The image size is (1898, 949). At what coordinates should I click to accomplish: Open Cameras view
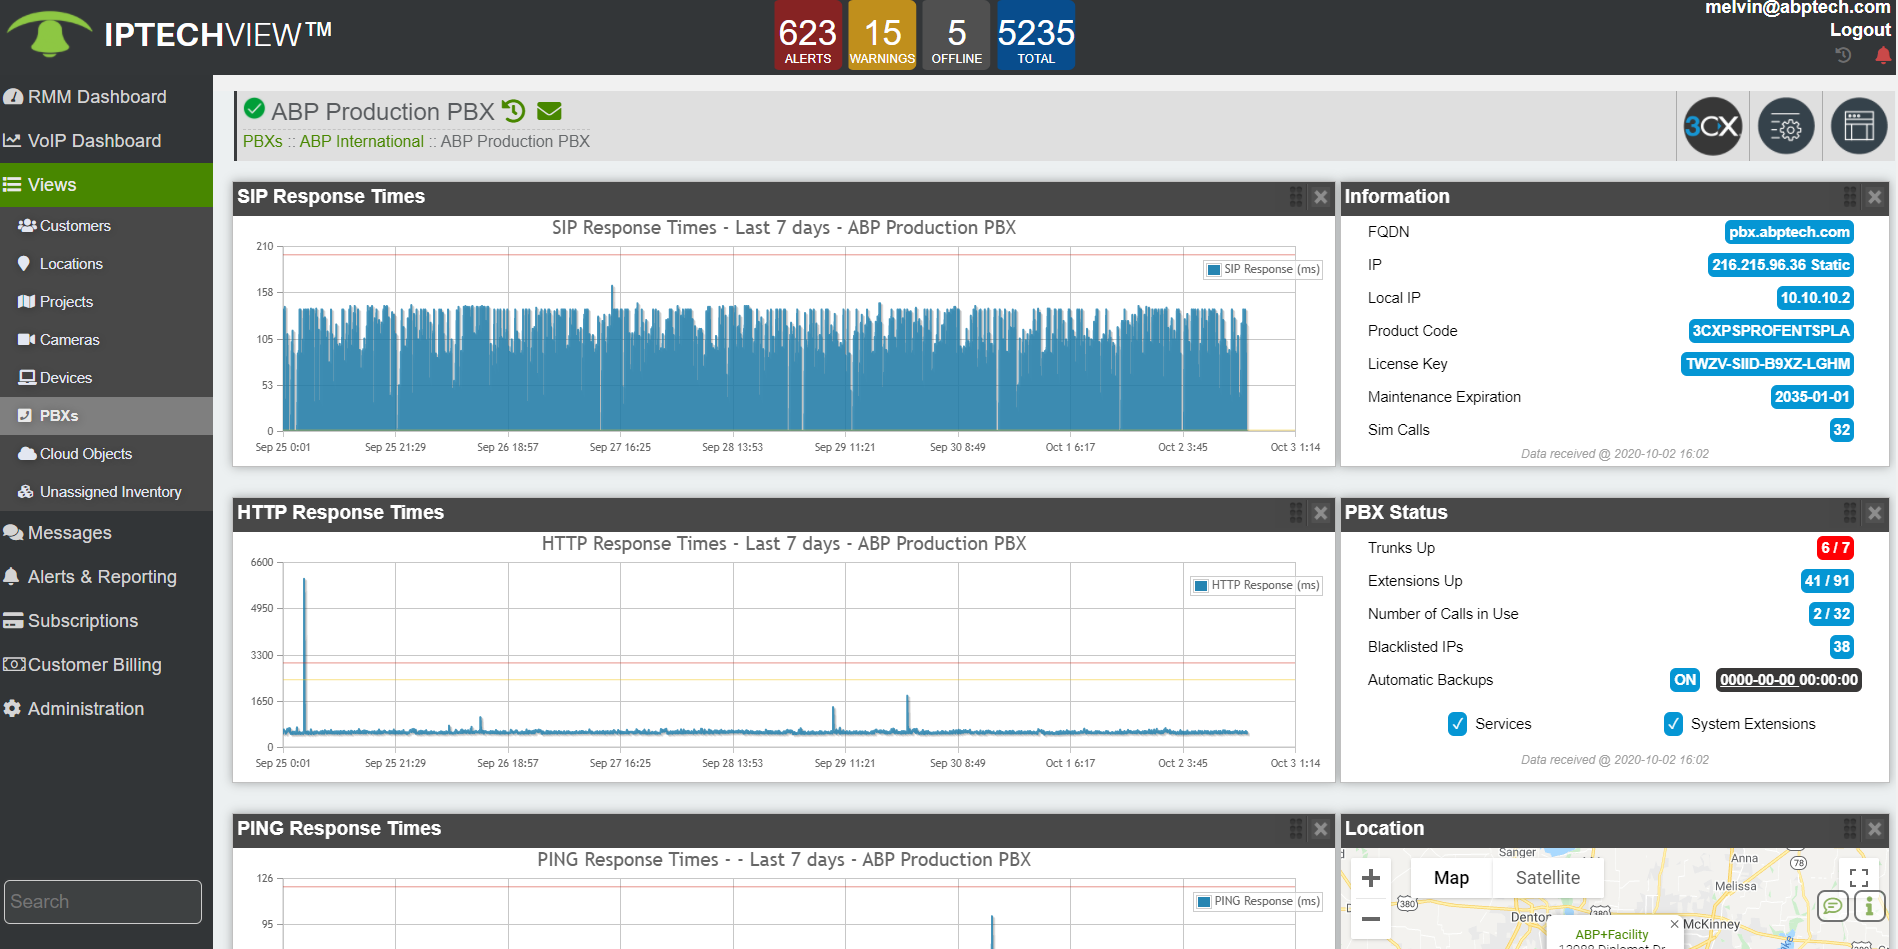(106, 340)
